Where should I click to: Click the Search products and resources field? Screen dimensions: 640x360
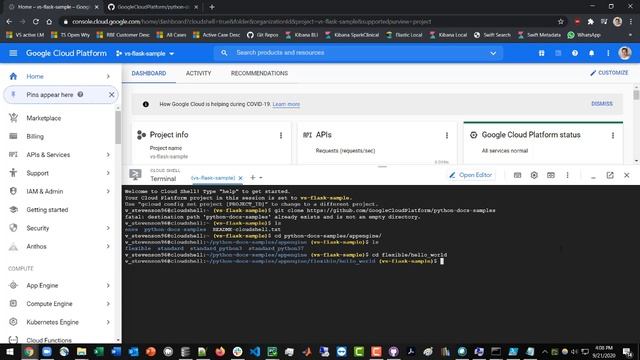tap(358, 53)
